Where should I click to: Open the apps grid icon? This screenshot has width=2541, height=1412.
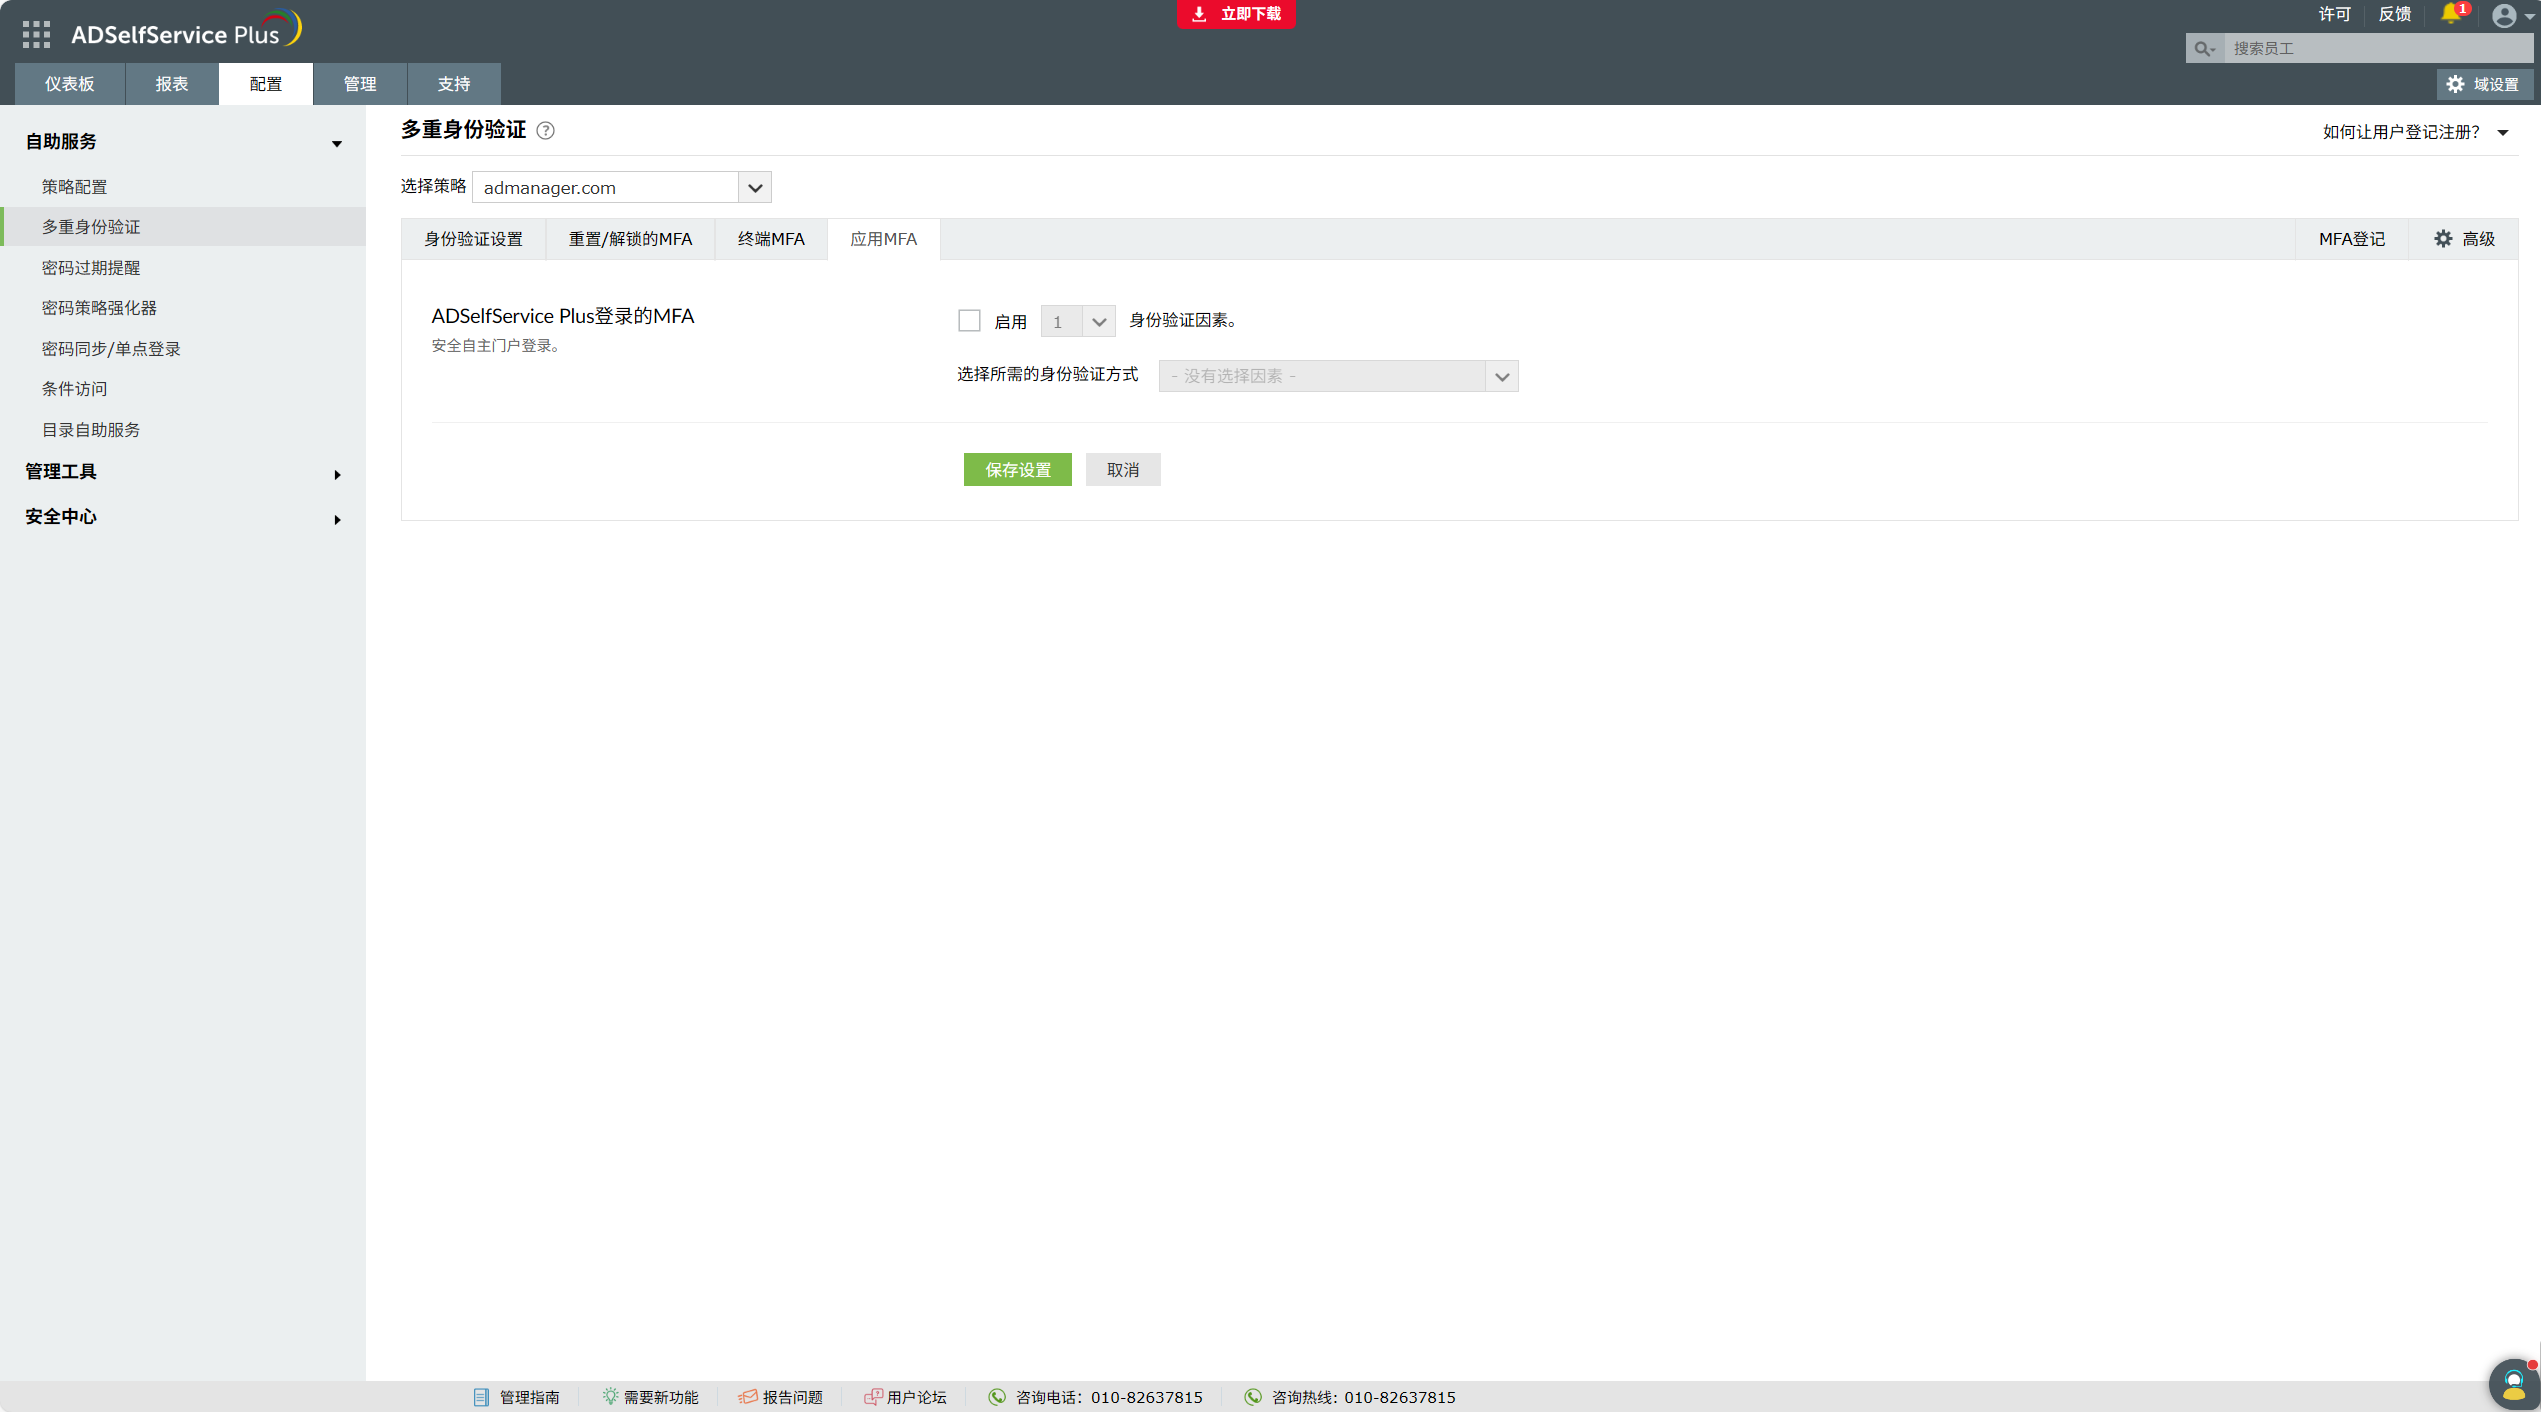[x=36, y=34]
